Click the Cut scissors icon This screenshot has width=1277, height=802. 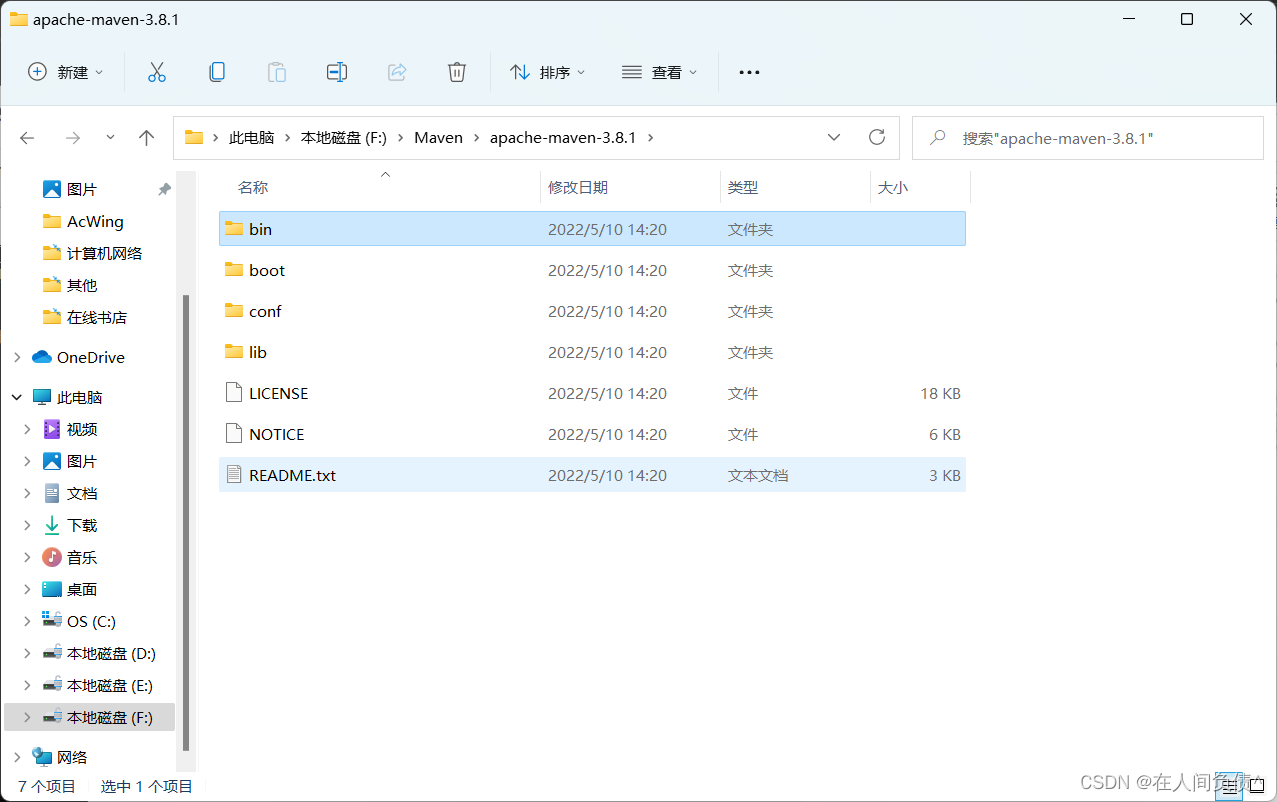(157, 72)
